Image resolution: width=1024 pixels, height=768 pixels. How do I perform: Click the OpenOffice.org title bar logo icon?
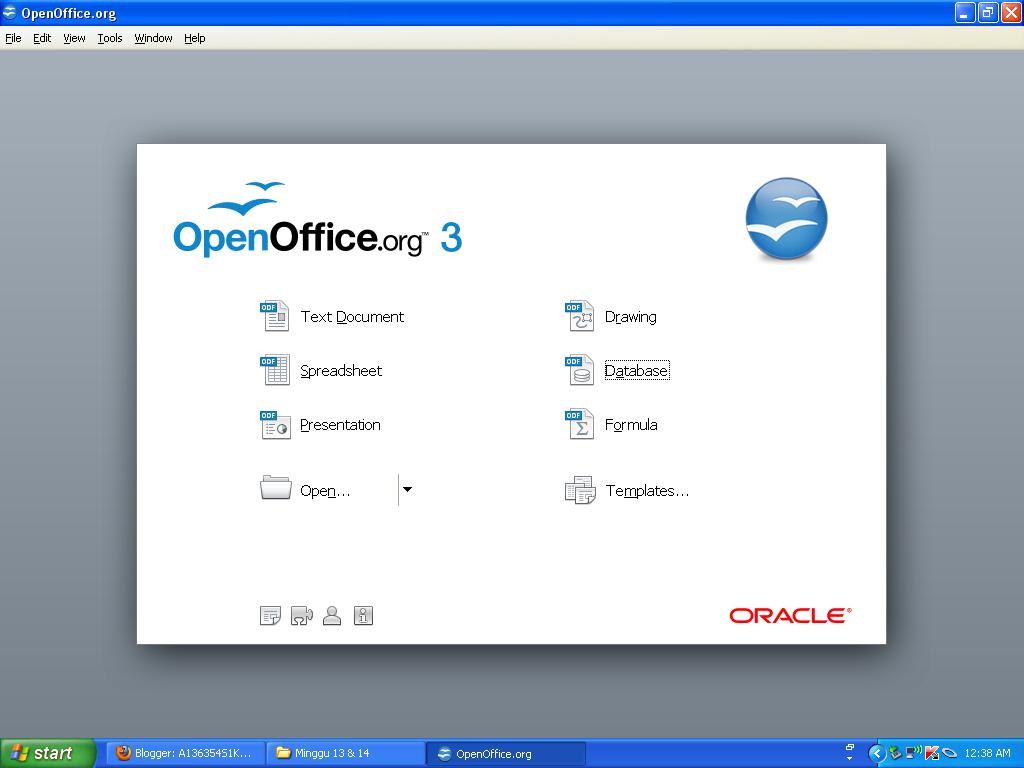pos(10,12)
